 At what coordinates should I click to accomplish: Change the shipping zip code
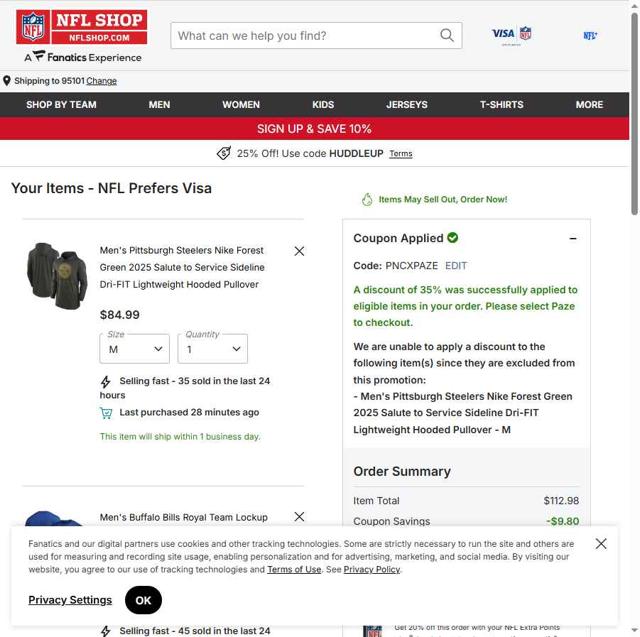(x=102, y=81)
